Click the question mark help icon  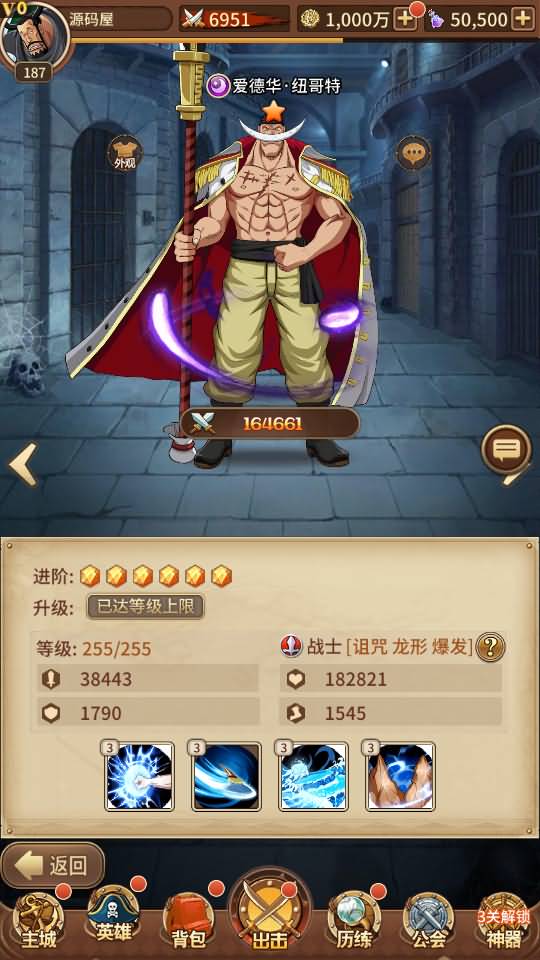click(x=490, y=647)
